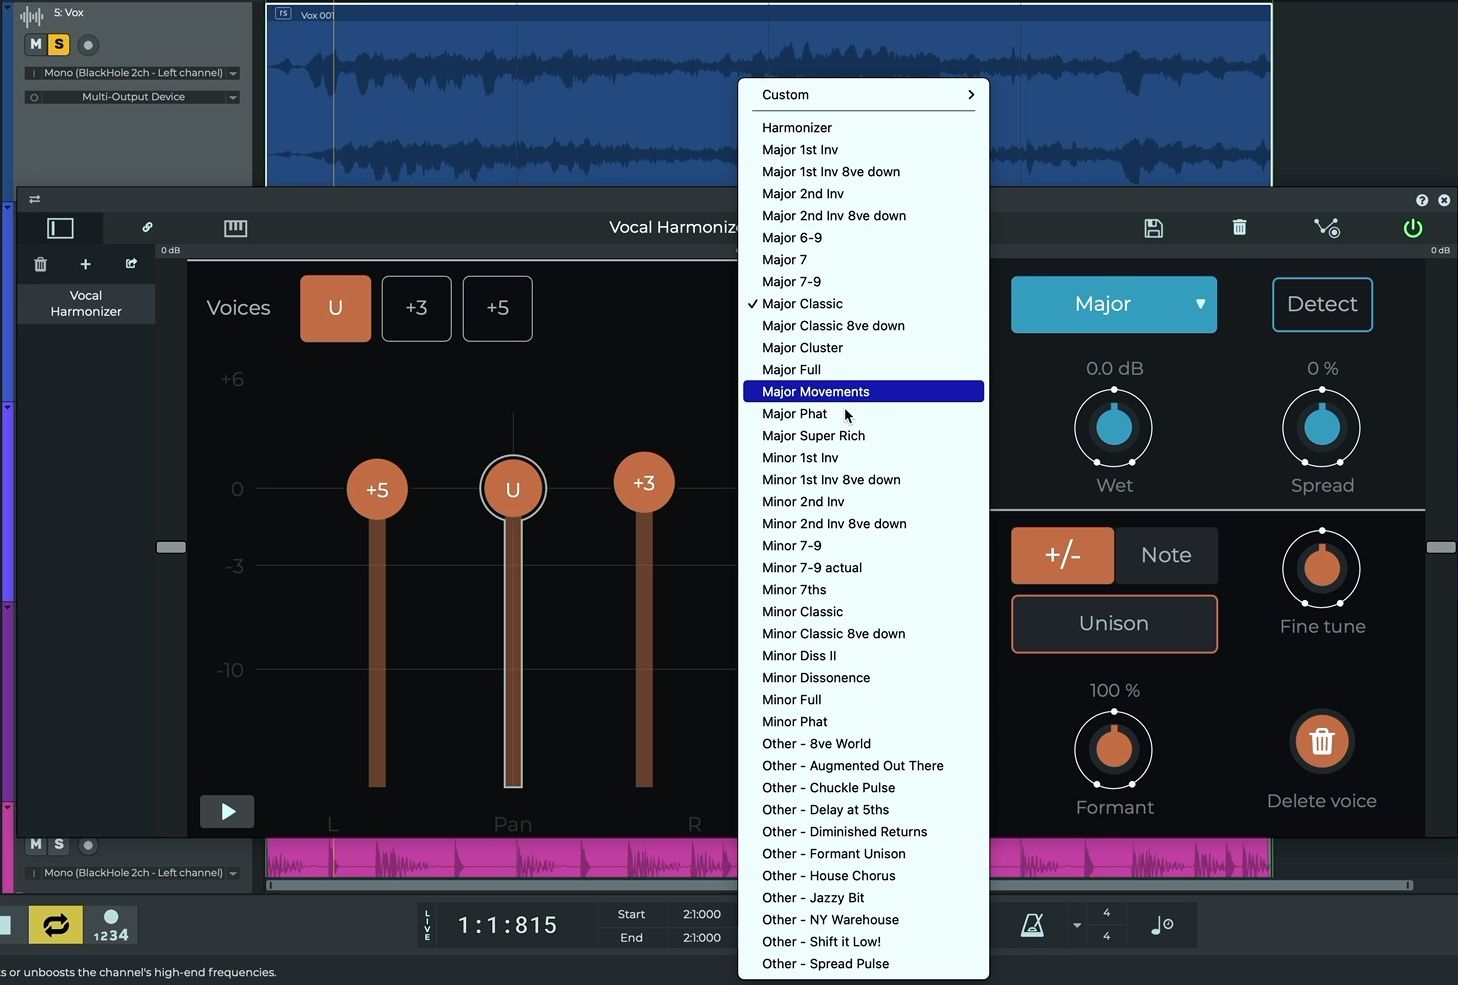Screen dimensions: 1458x985
Task: Choose Other - Chuckle Pulse preset
Action: click(864, 788)
